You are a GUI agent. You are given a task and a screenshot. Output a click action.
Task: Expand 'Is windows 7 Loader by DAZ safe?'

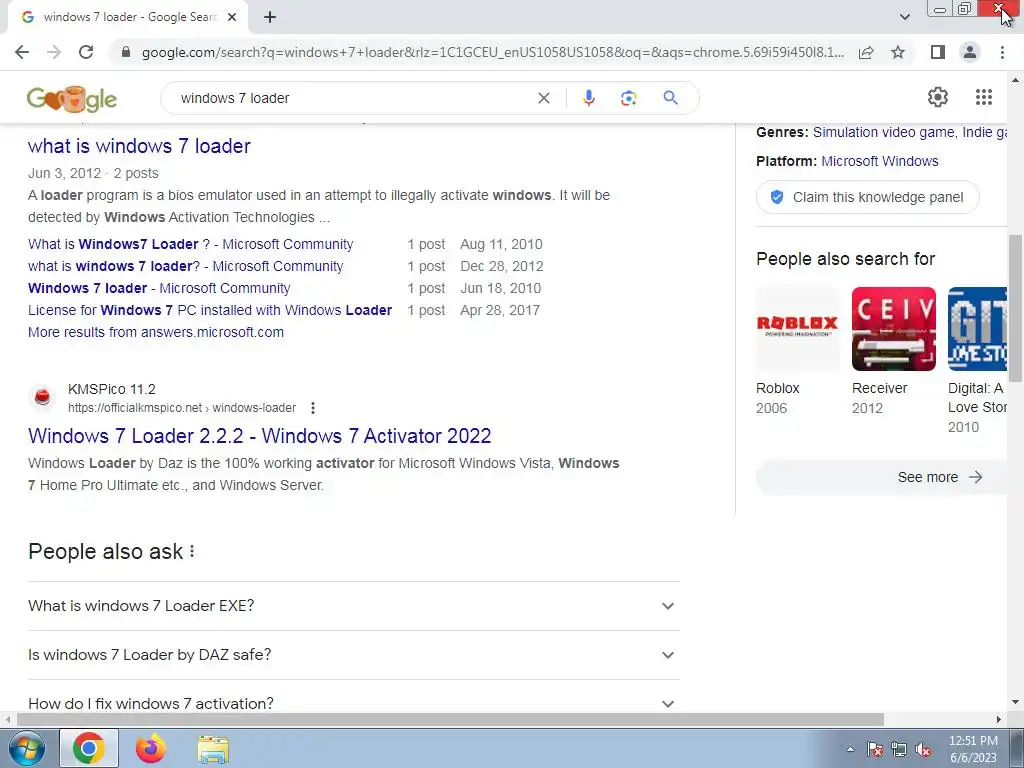tap(354, 655)
